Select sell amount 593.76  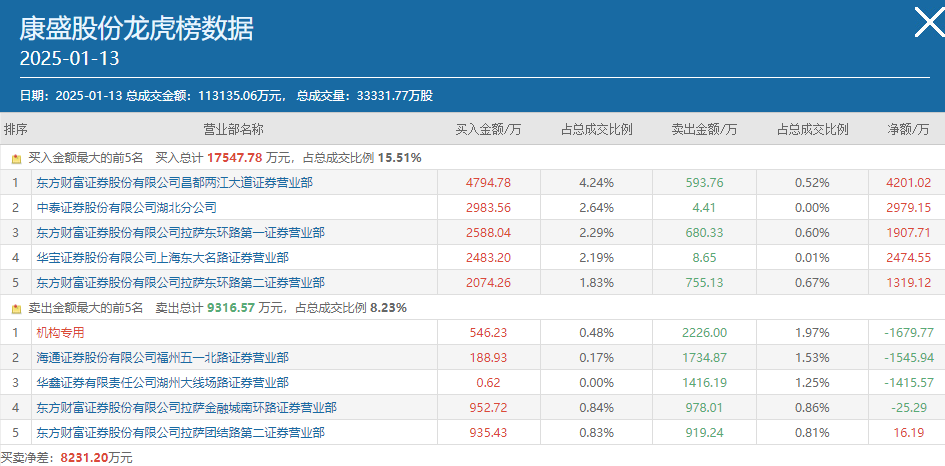click(x=705, y=183)
